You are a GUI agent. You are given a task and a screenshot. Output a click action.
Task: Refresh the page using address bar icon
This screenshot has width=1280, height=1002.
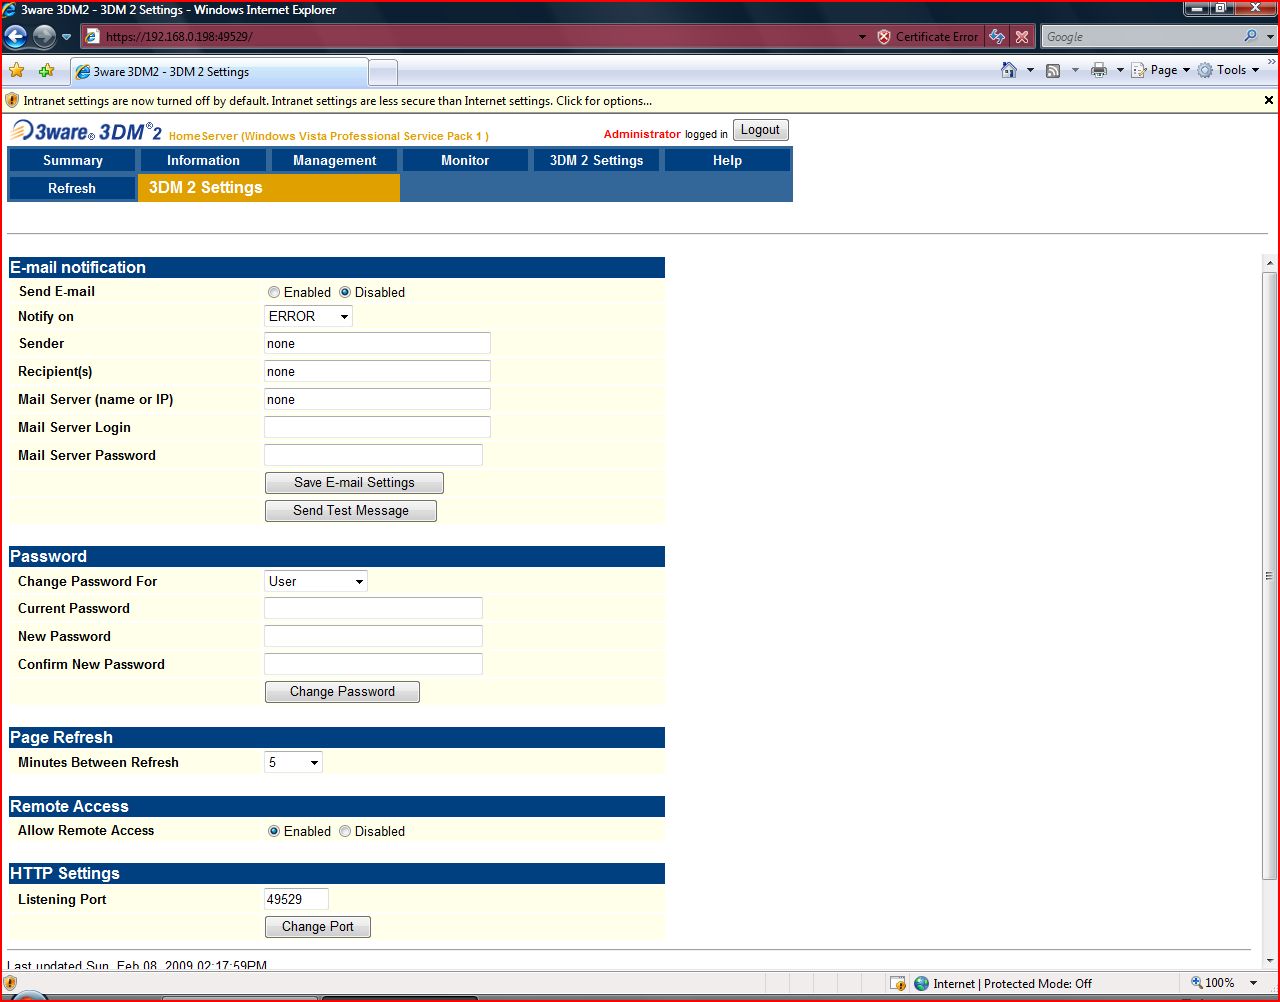click(x=997, y=37)
